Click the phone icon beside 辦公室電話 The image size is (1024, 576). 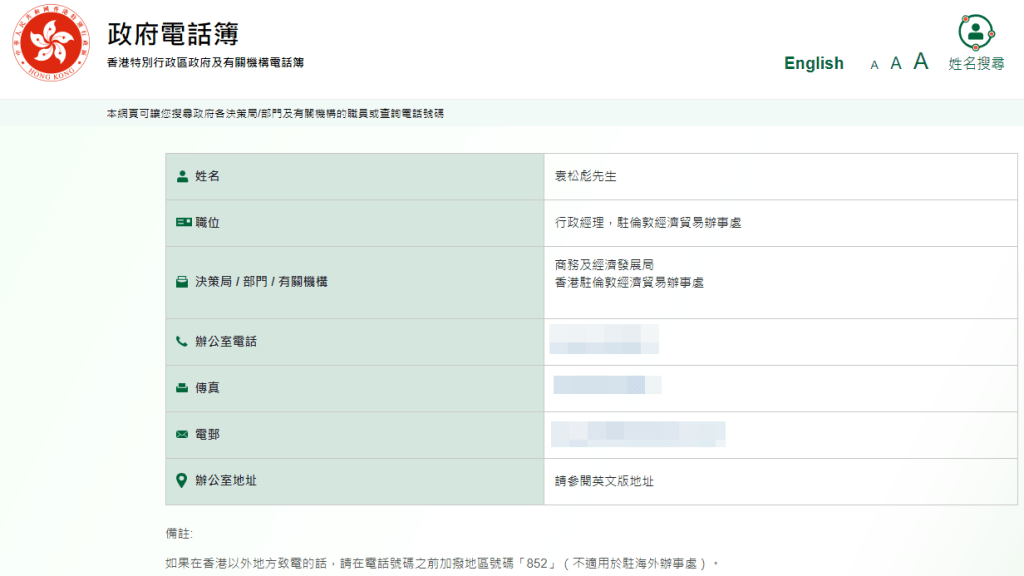click(182, 341)
